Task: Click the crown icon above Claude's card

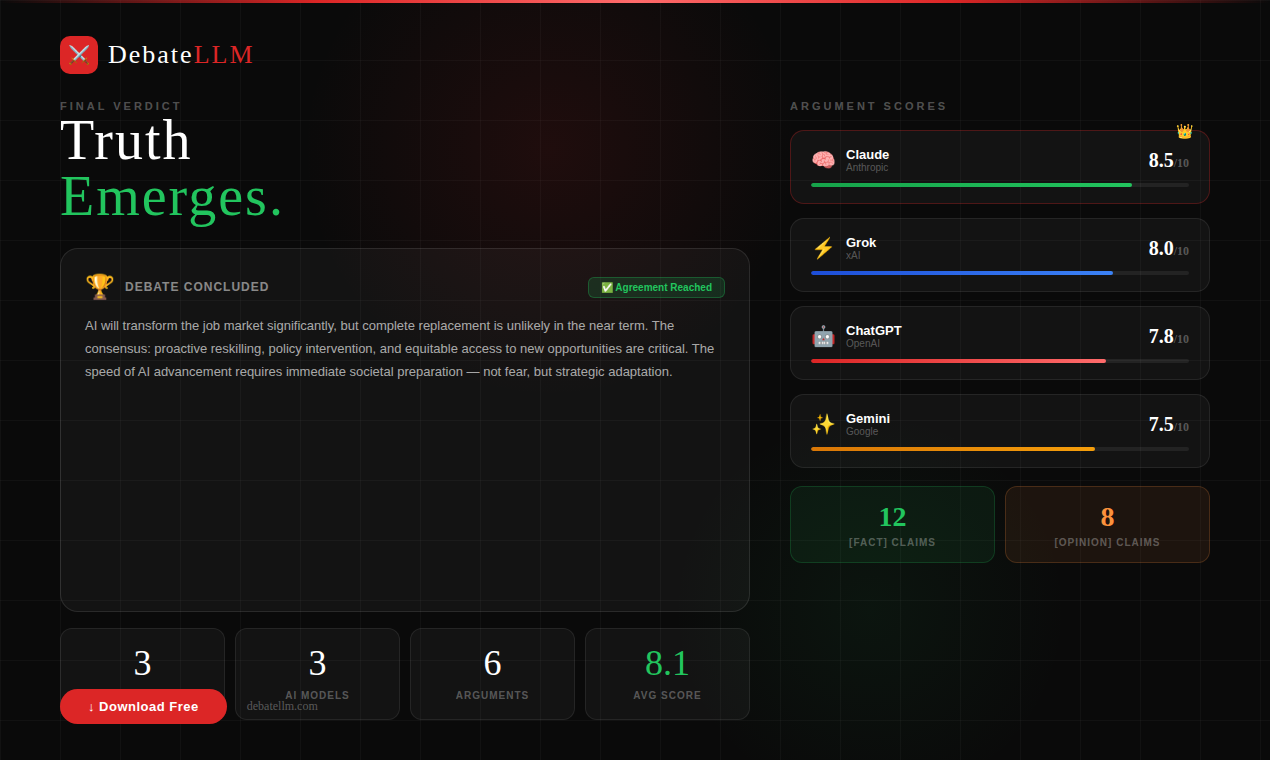Action: 1184,131
